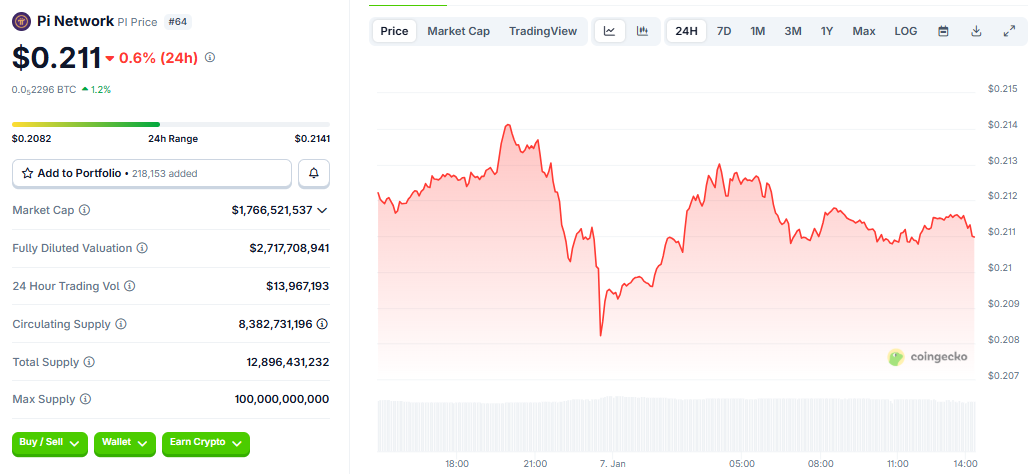
Task: Open the calendar date range picker
Action: point(943,31)
